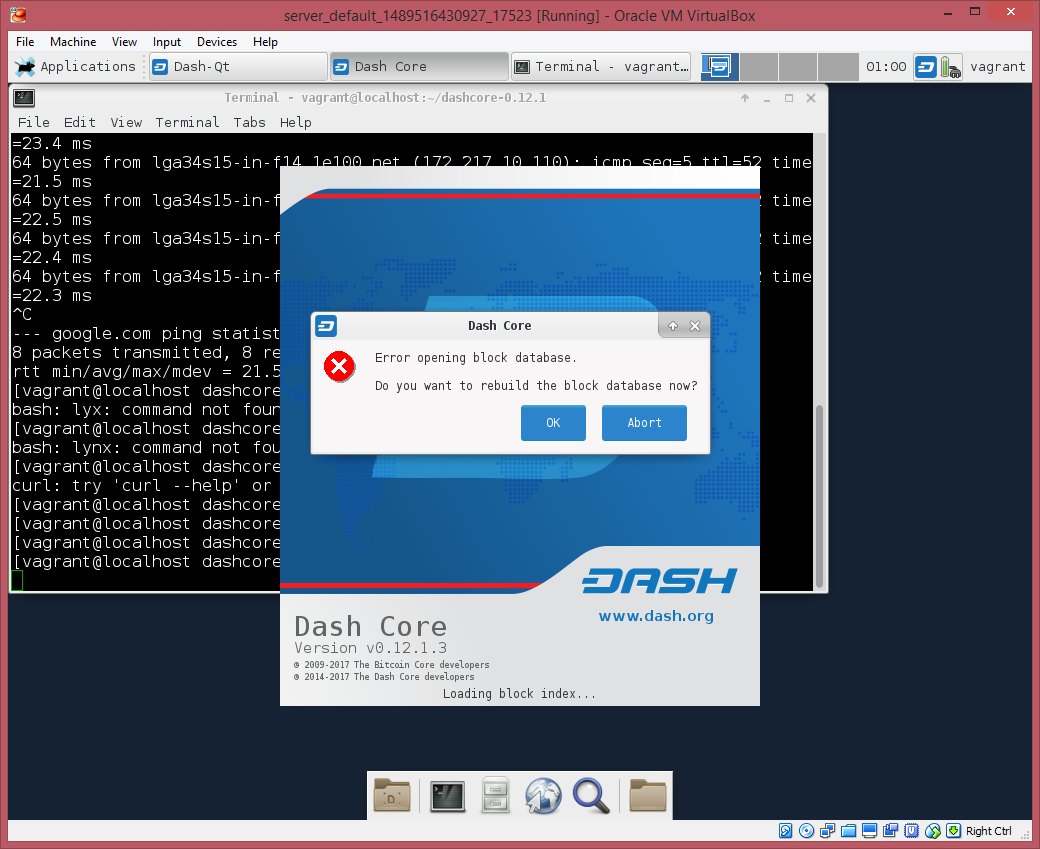This screenshot has height=849, width=1040.
Task: Select the fourth workspace in the switcher
Action: coord(838,66)
